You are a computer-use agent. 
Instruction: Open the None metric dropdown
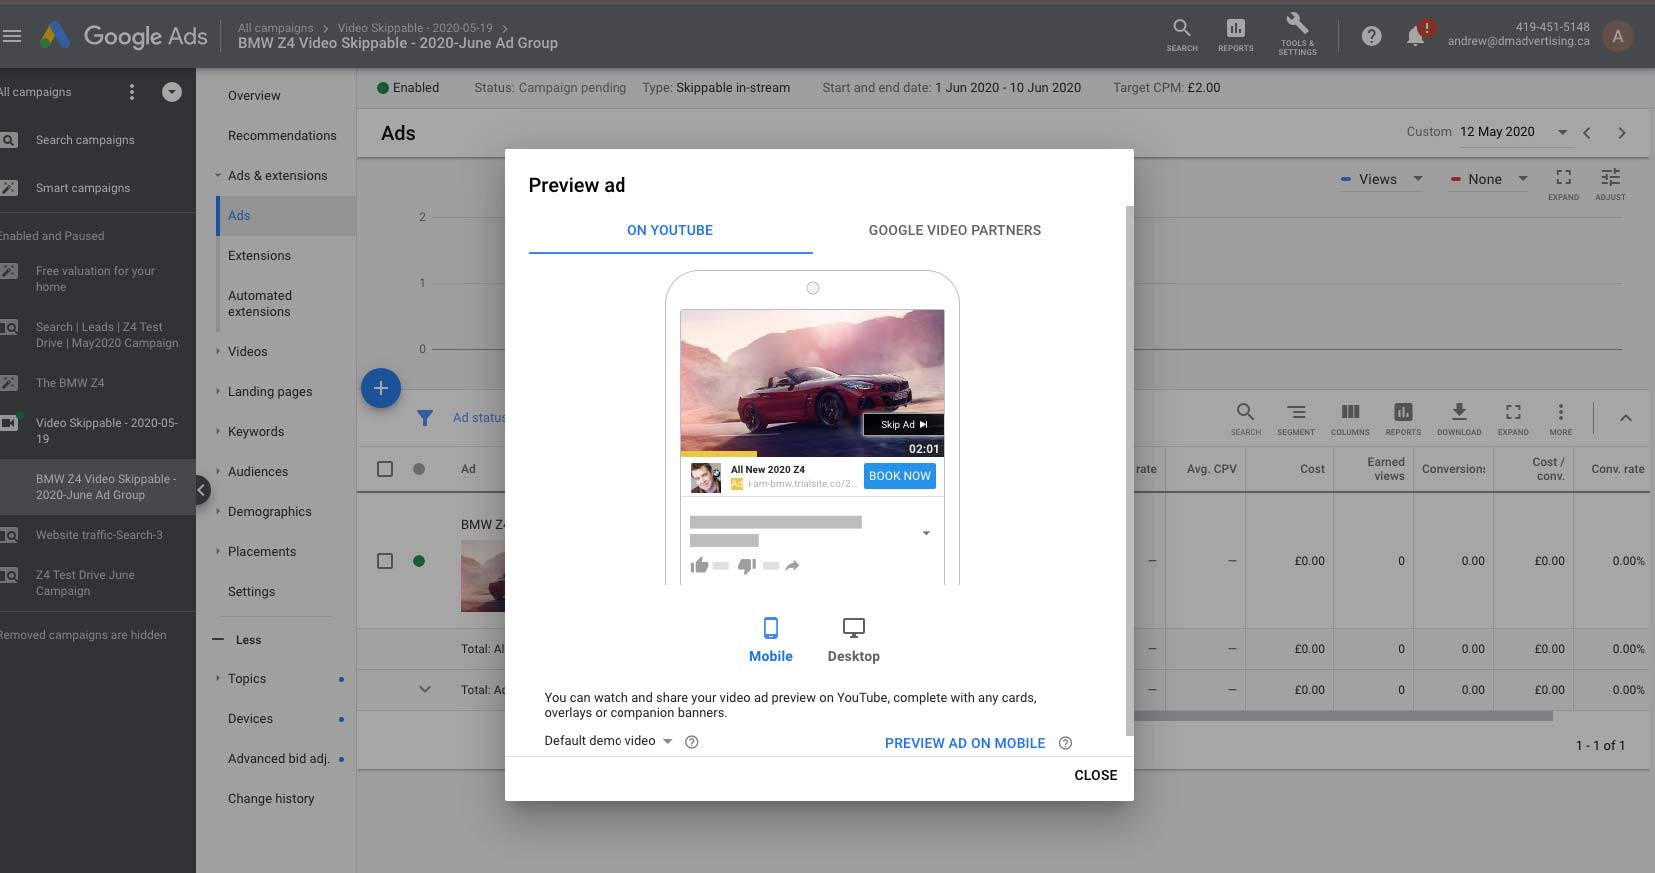pos(1489,179)
